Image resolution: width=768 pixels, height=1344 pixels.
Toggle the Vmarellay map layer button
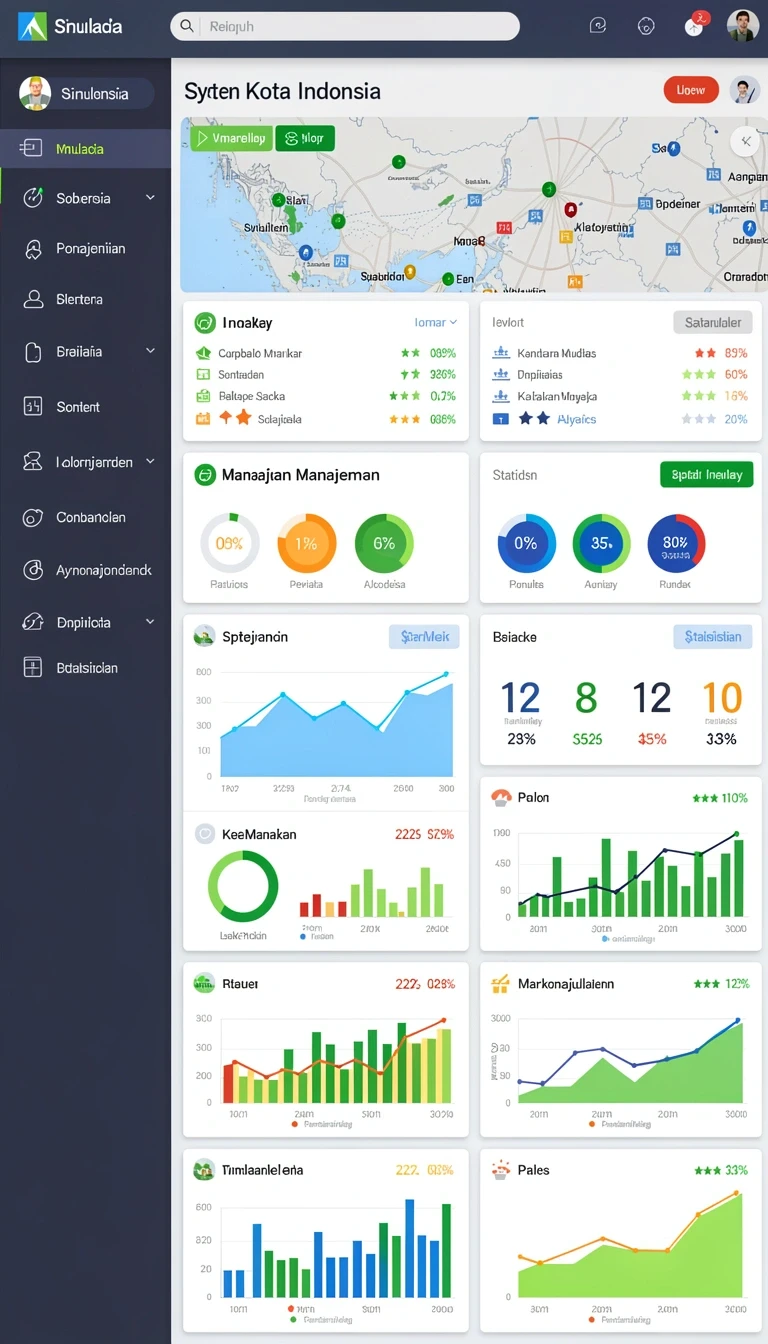(231, 139)
